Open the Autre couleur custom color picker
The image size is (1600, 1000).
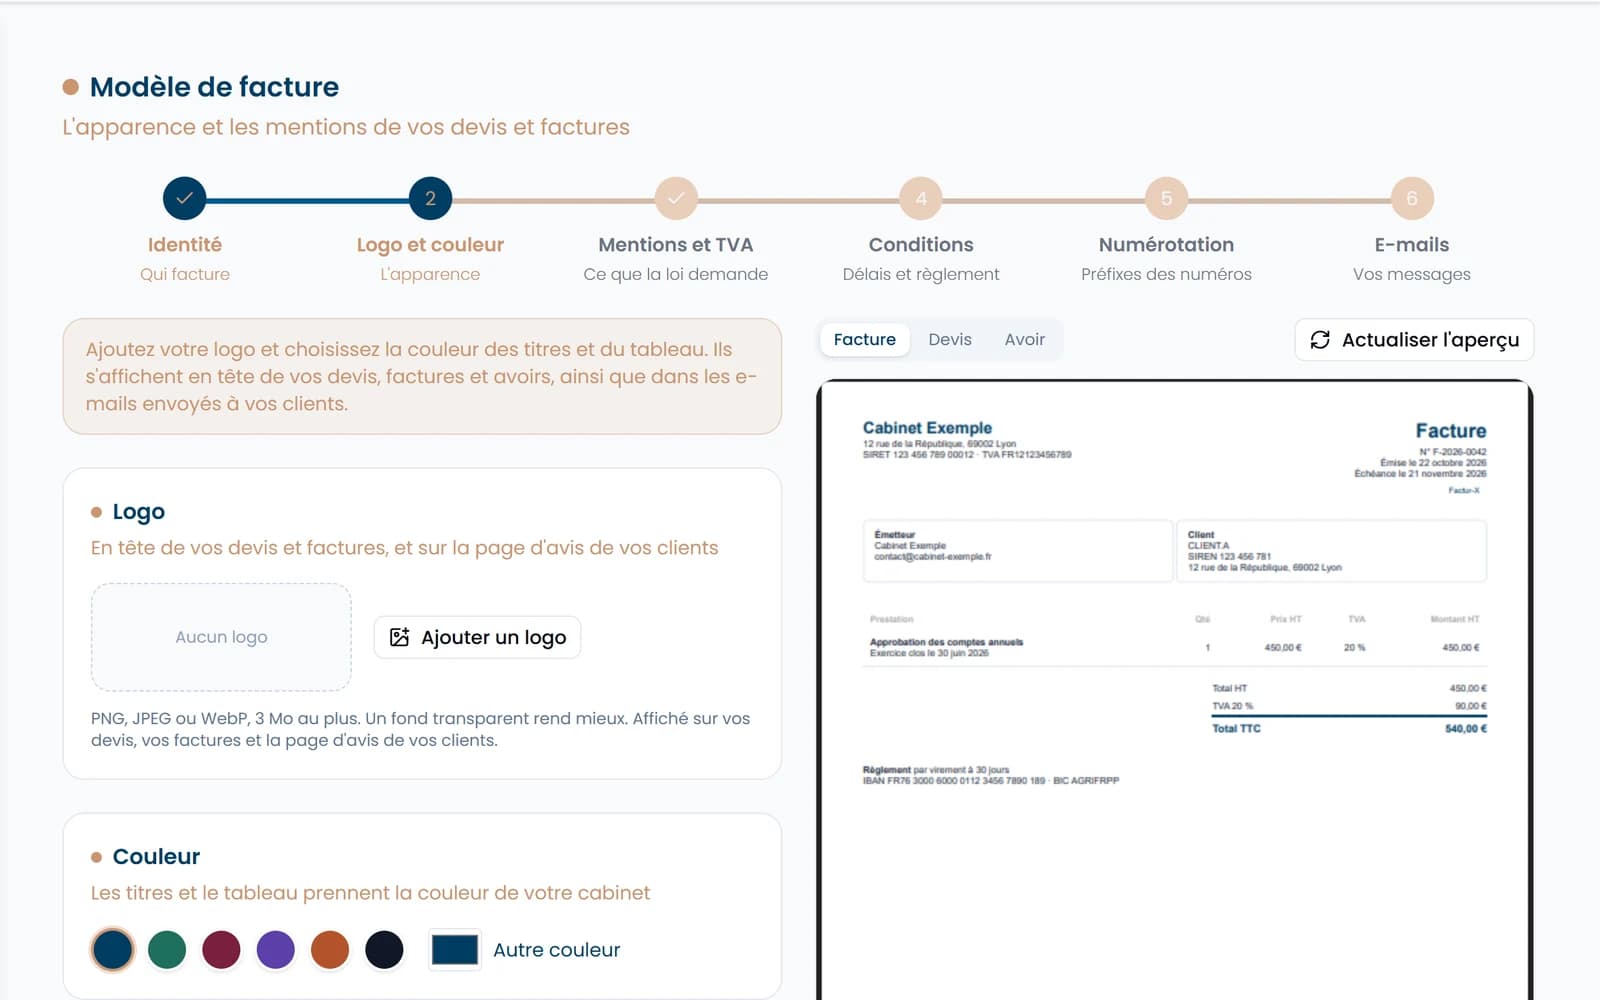click(455, 949)
